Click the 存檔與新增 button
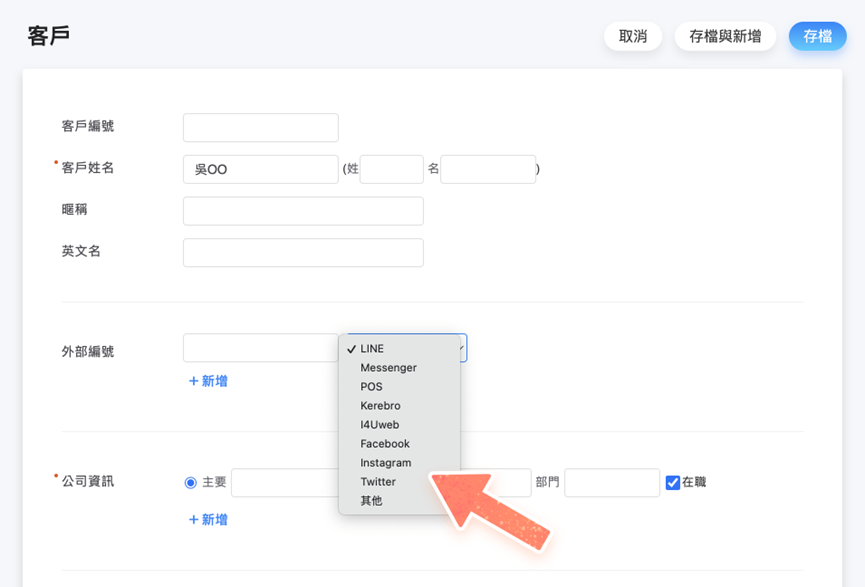865x587 pixels. point(725,36)
